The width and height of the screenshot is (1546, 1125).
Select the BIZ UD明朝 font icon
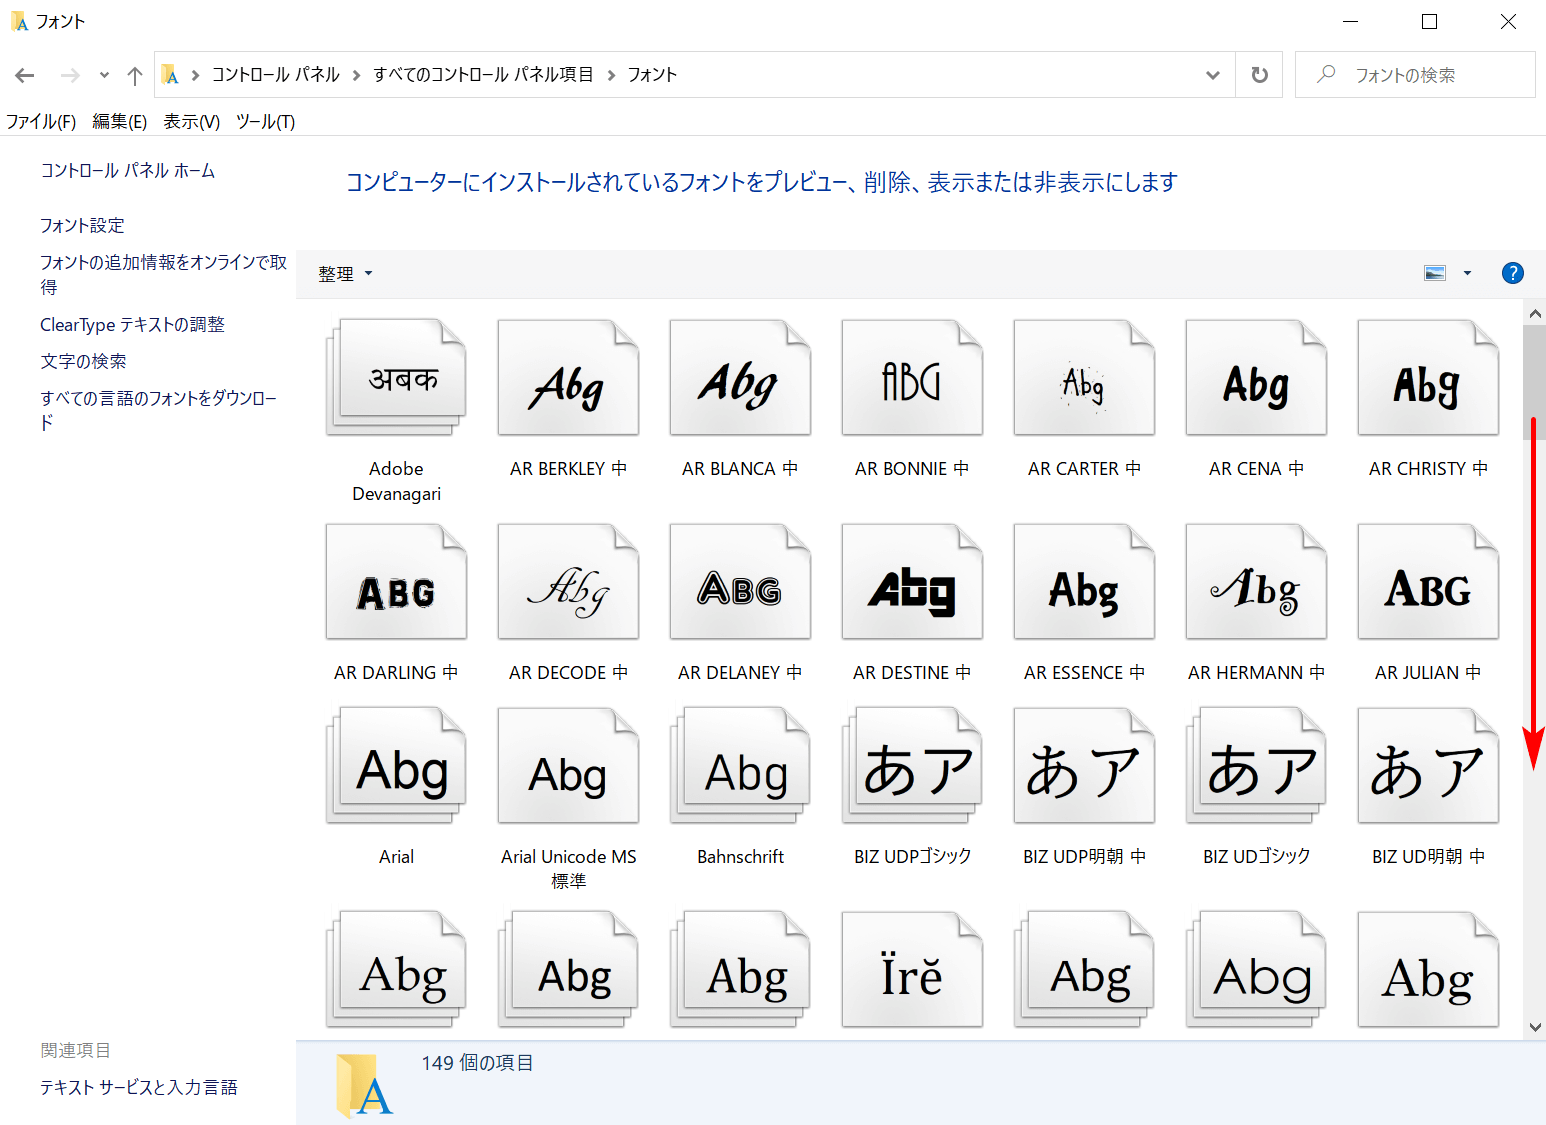tap(1428, 765)
